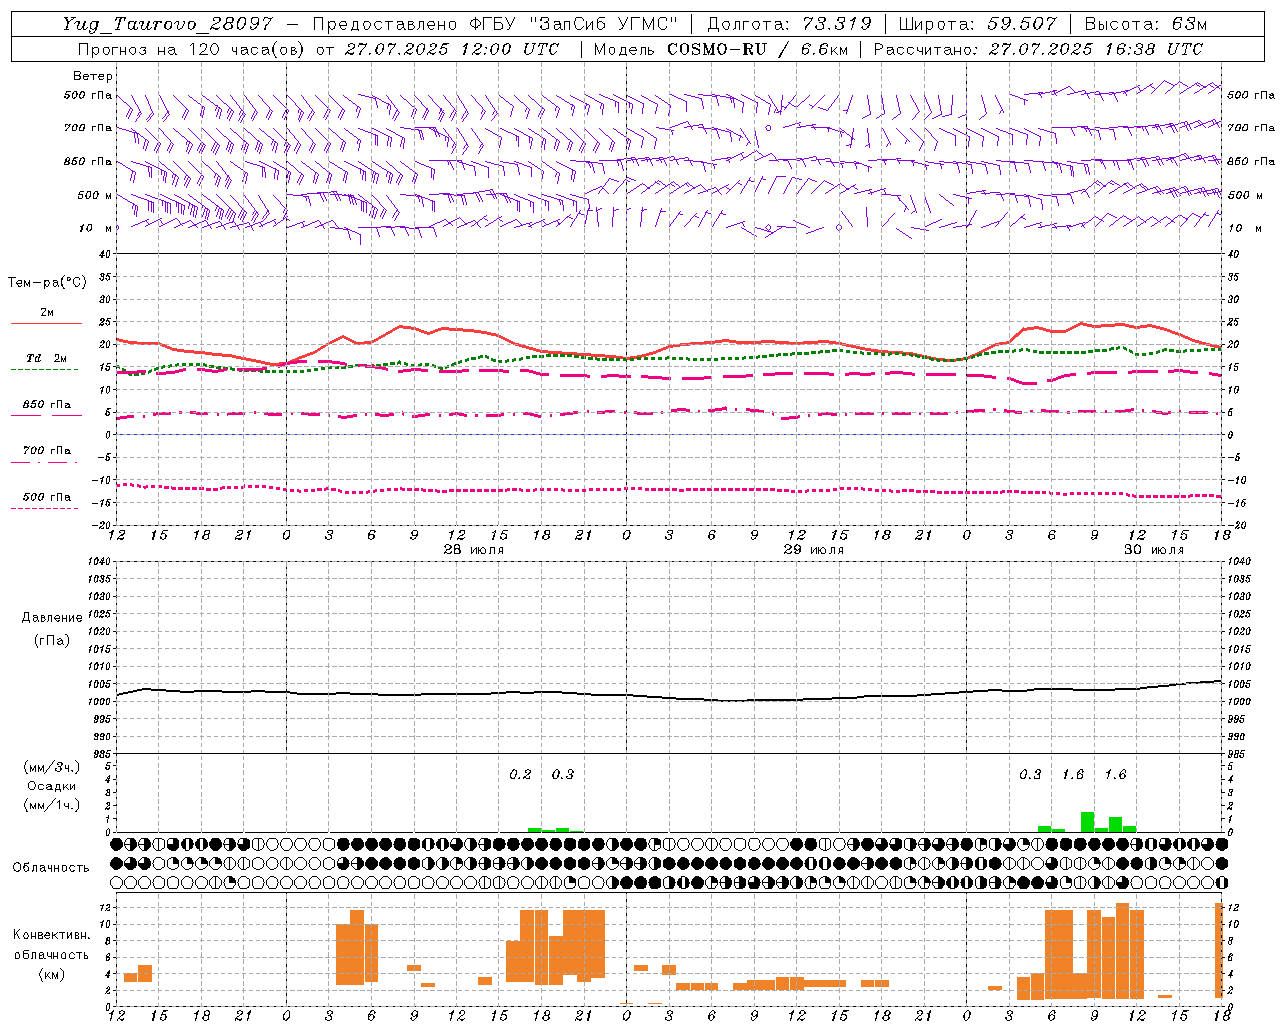Click the Осадки precipitation label
Image resolution: width=1280 pixels, height=1024 pixels.
pos(52,787)
